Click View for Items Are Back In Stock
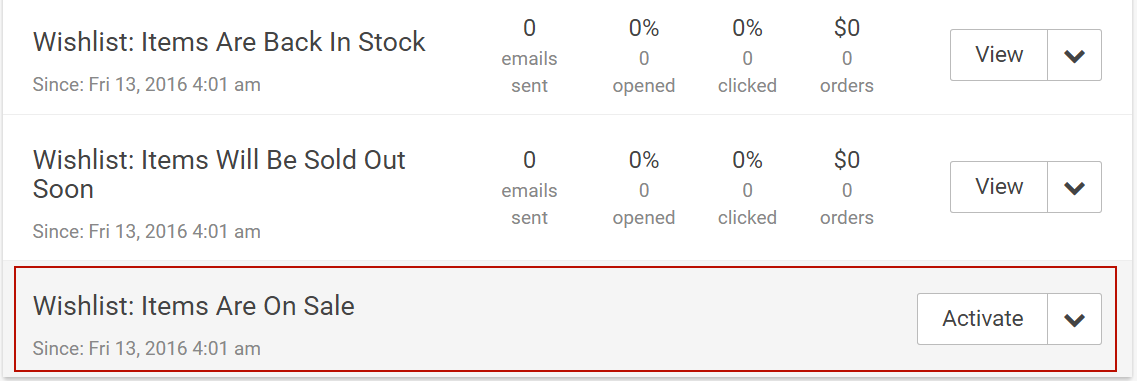Viewport: 1137px width, 381px height. click(999, 55)
